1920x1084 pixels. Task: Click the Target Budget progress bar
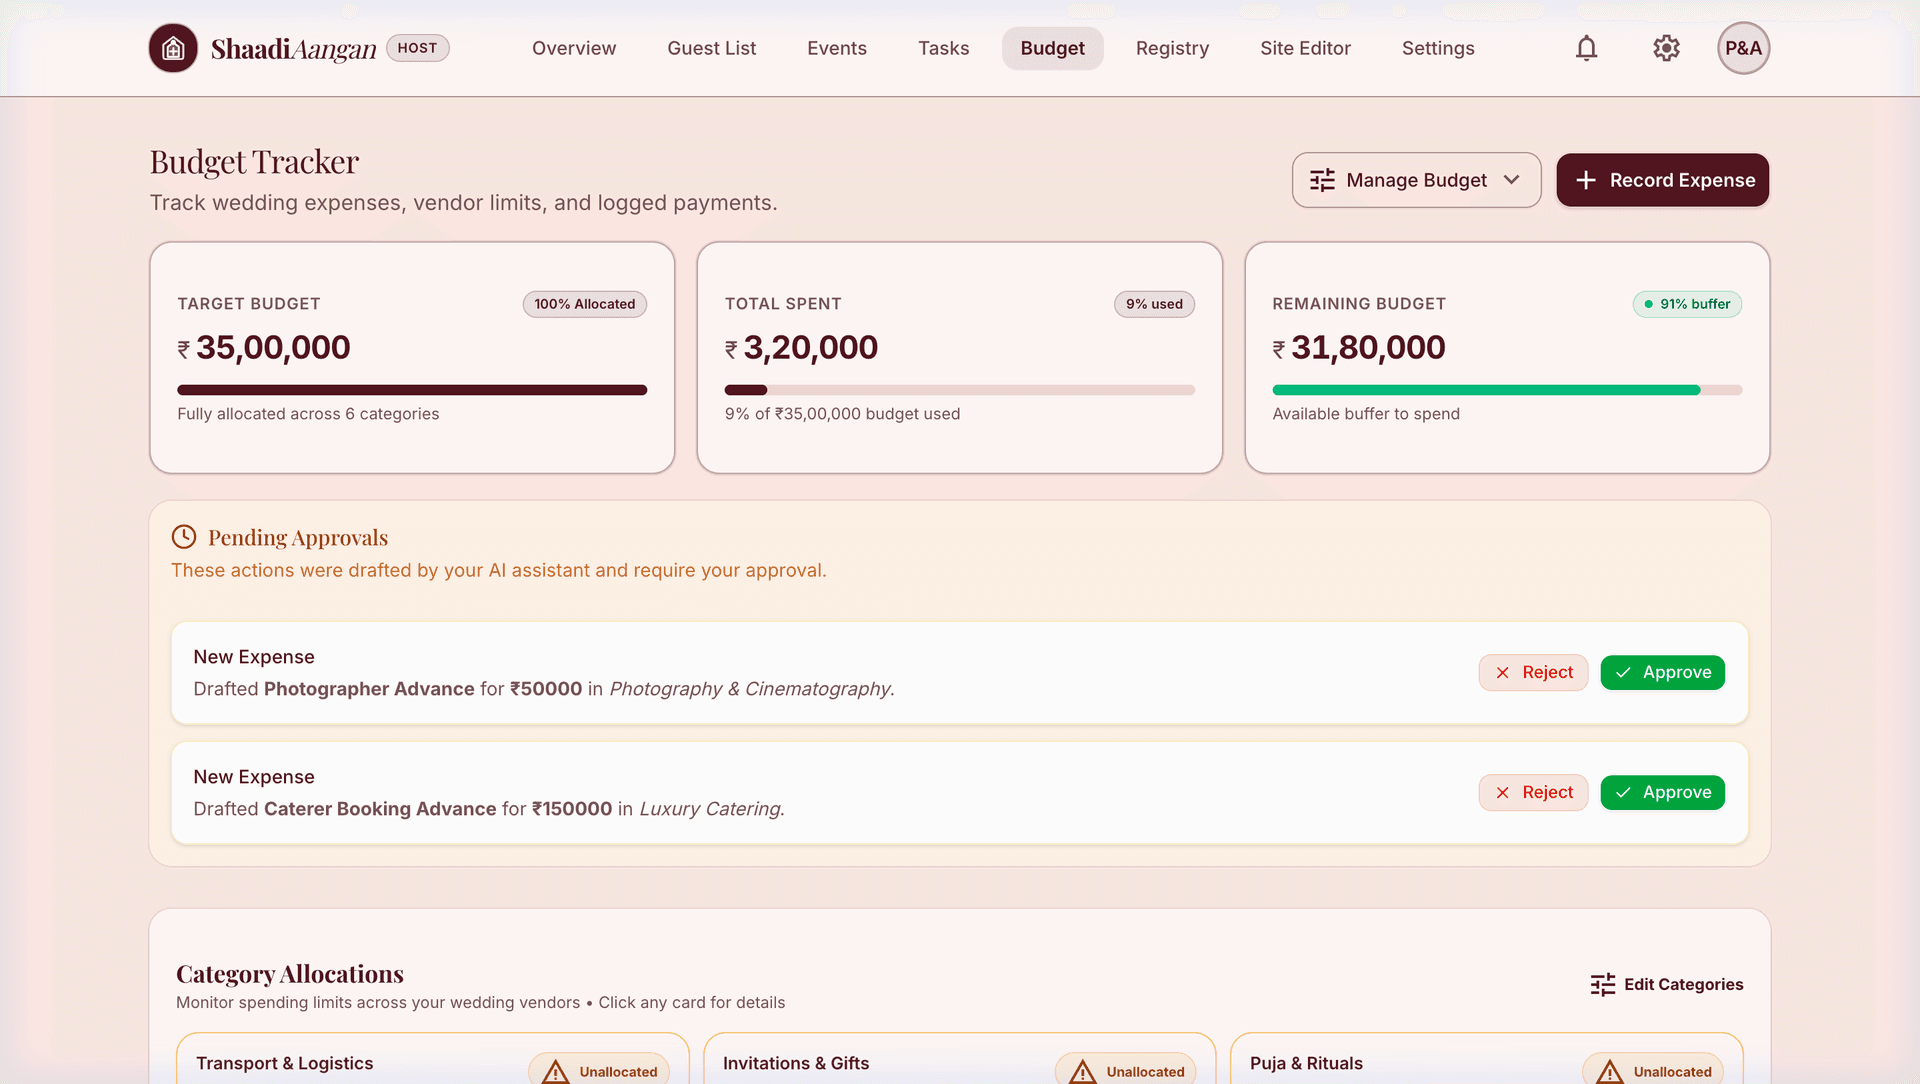[x=412, y=390]
